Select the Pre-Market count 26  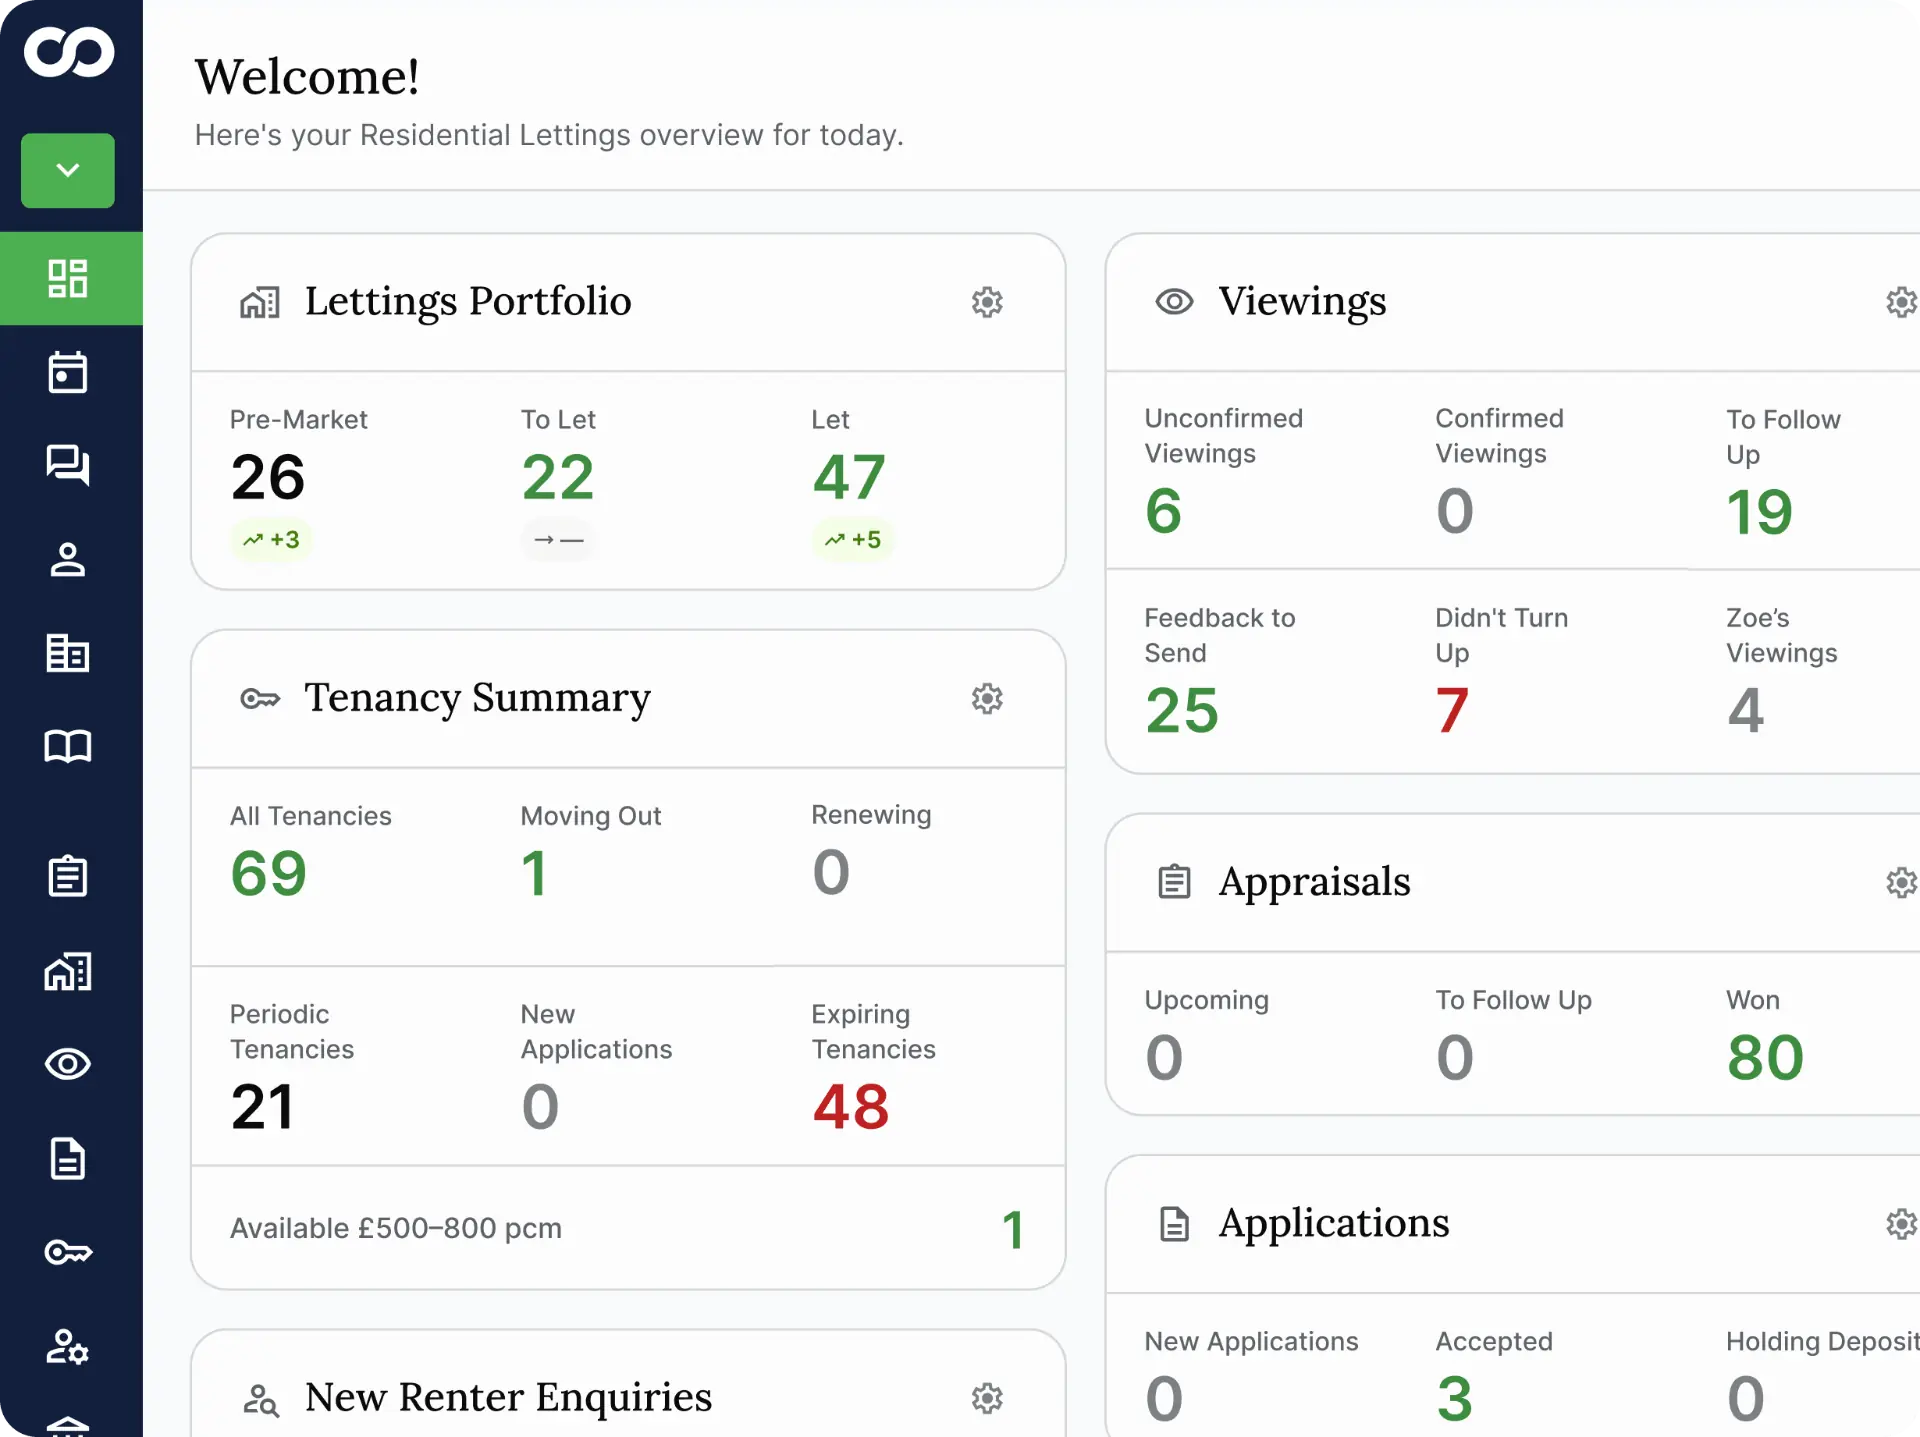[268, 477]
